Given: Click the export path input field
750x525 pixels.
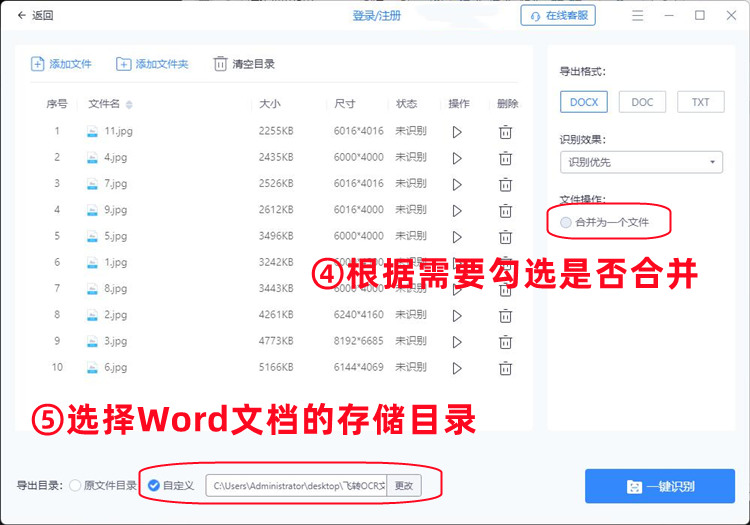Looking at the screenshot, I should [296, 485].
